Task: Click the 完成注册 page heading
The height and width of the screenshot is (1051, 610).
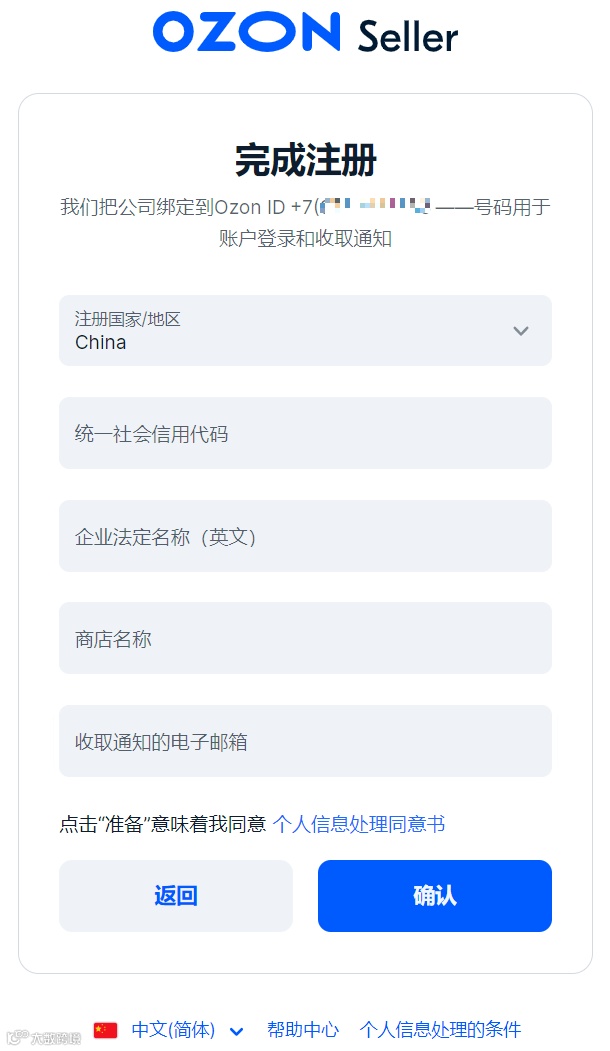Action: (304, 158)
